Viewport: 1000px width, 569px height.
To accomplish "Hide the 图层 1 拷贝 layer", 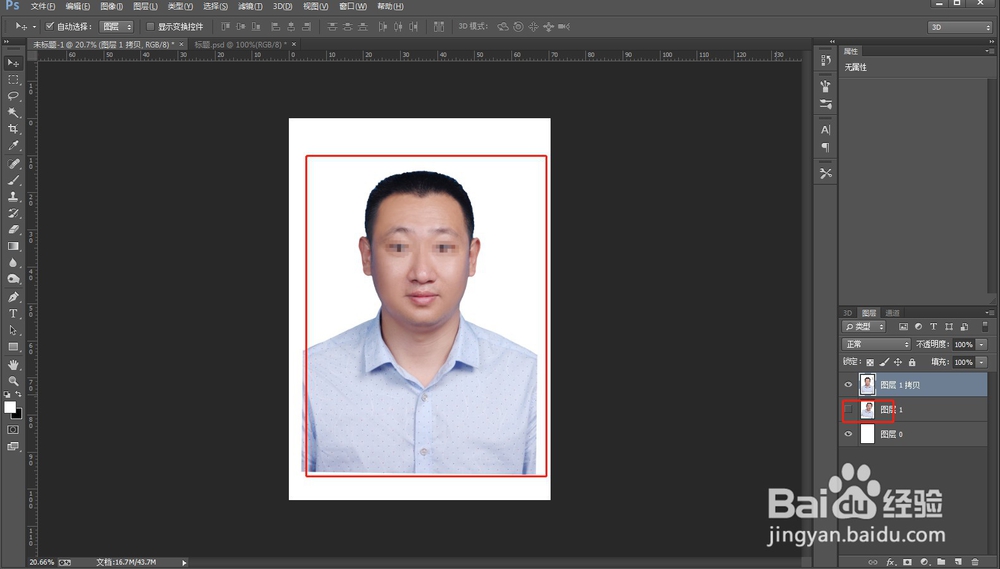I will 848,385.
